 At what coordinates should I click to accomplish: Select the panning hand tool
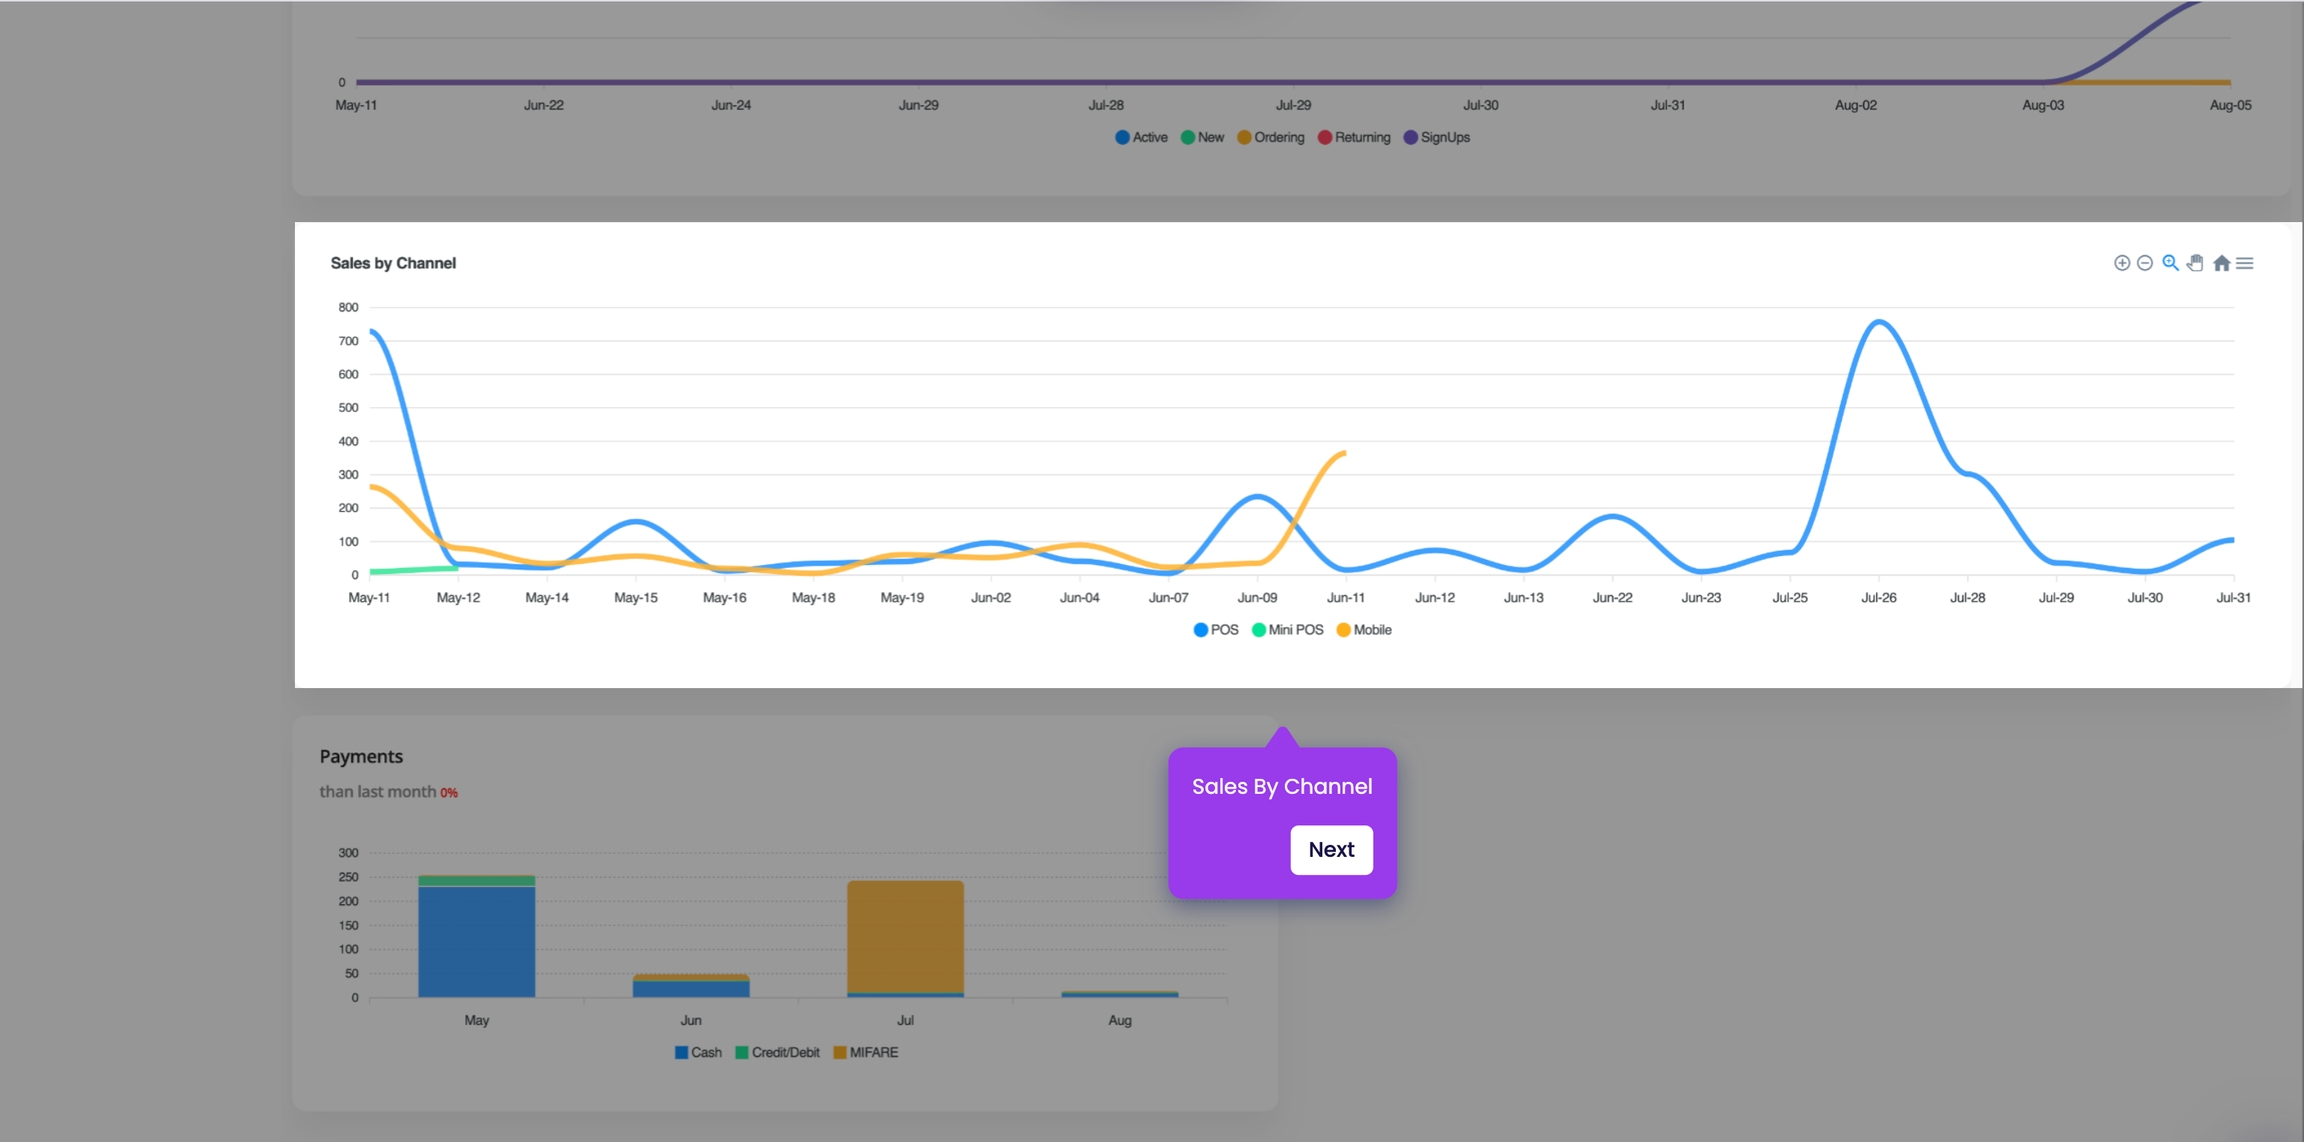[x=2195, y=263]
